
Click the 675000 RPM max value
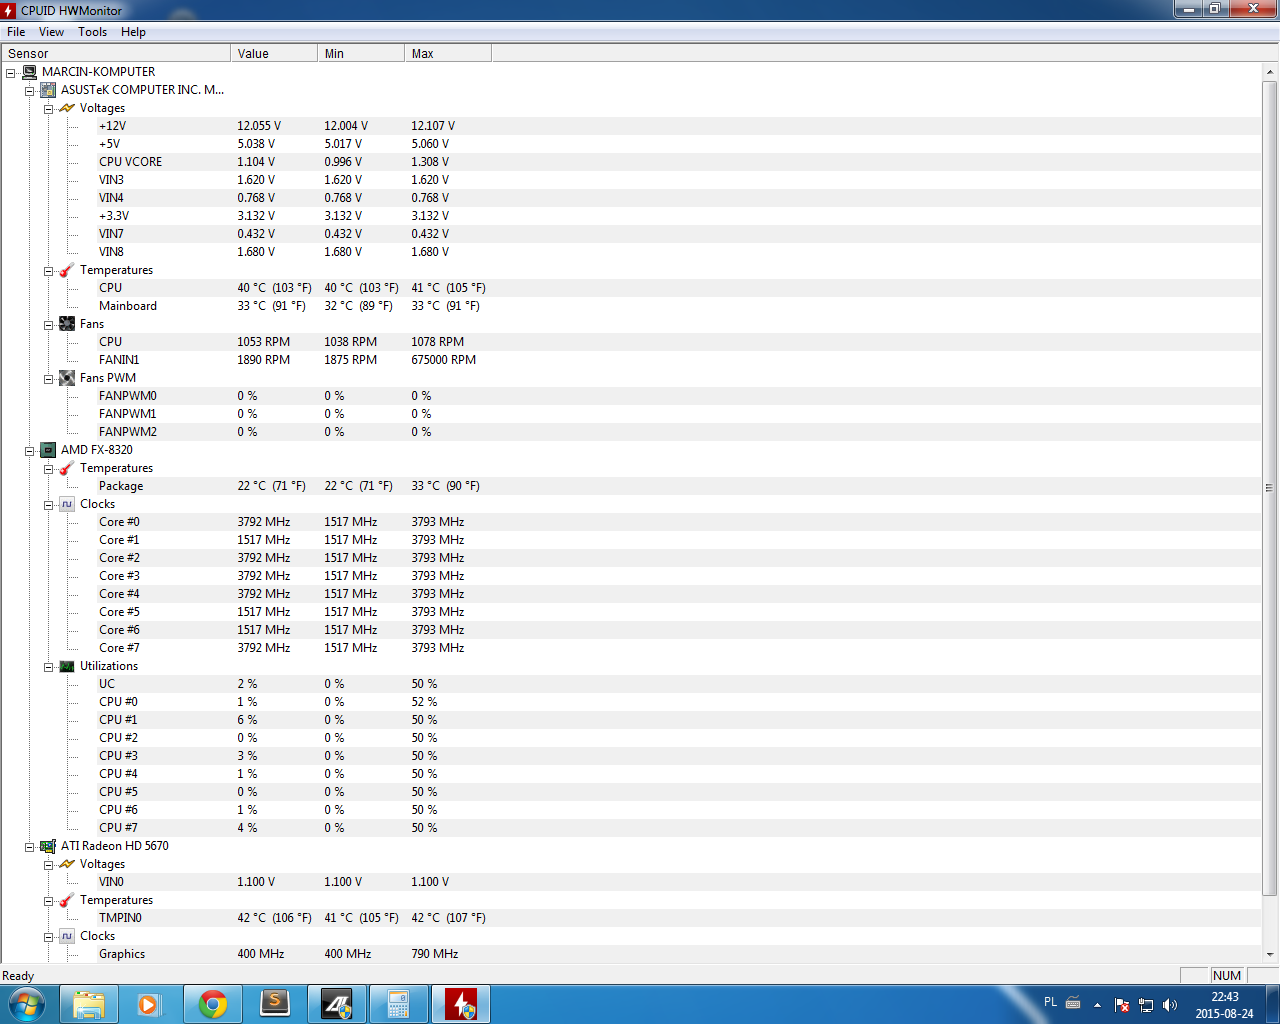click(444, 360)
